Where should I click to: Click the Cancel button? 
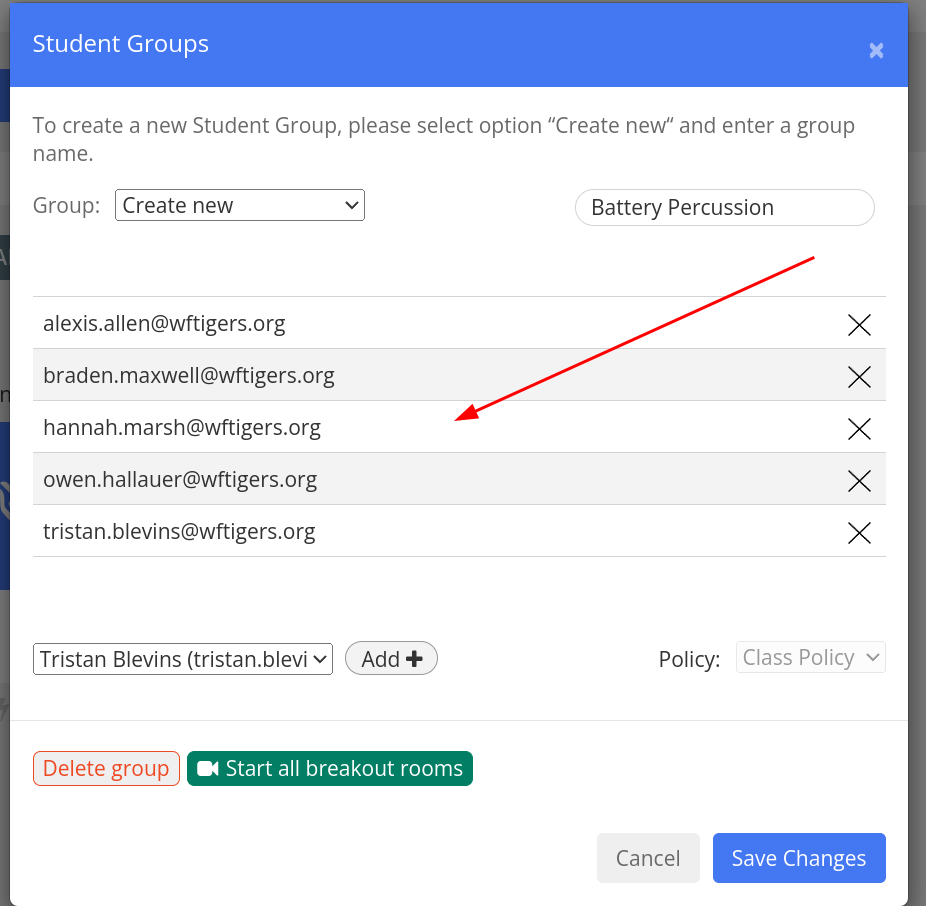tap(648, 858)
